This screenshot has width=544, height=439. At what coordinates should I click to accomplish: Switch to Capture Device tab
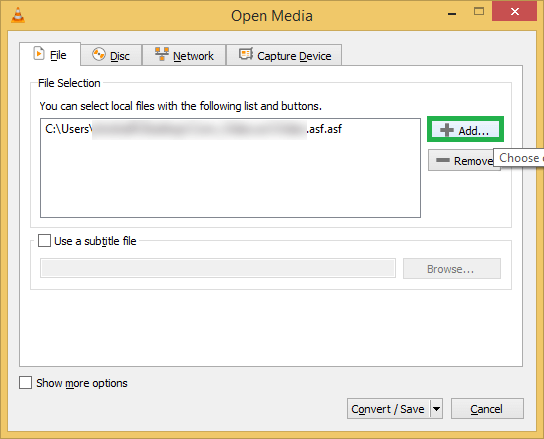(284, 55)
